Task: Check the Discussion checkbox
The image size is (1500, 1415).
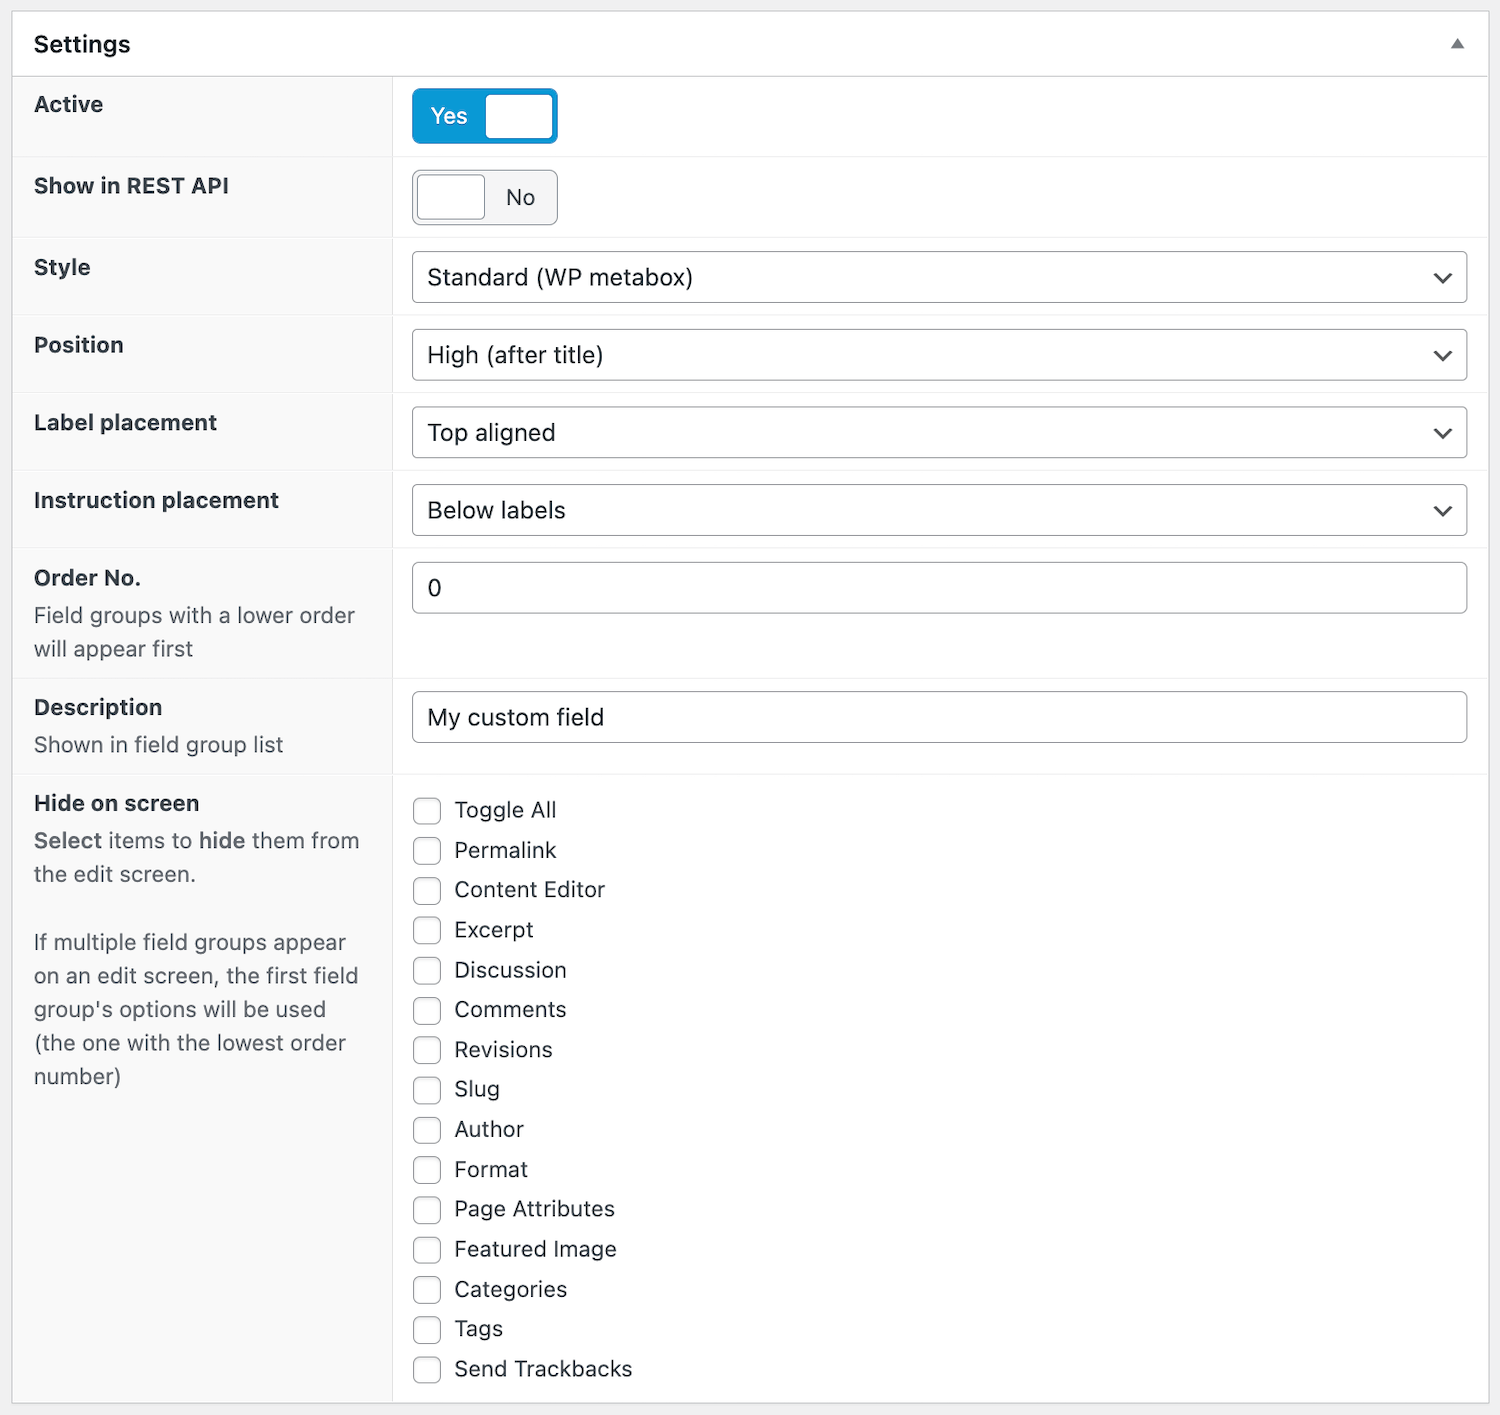Action: [x=427, y=970]
